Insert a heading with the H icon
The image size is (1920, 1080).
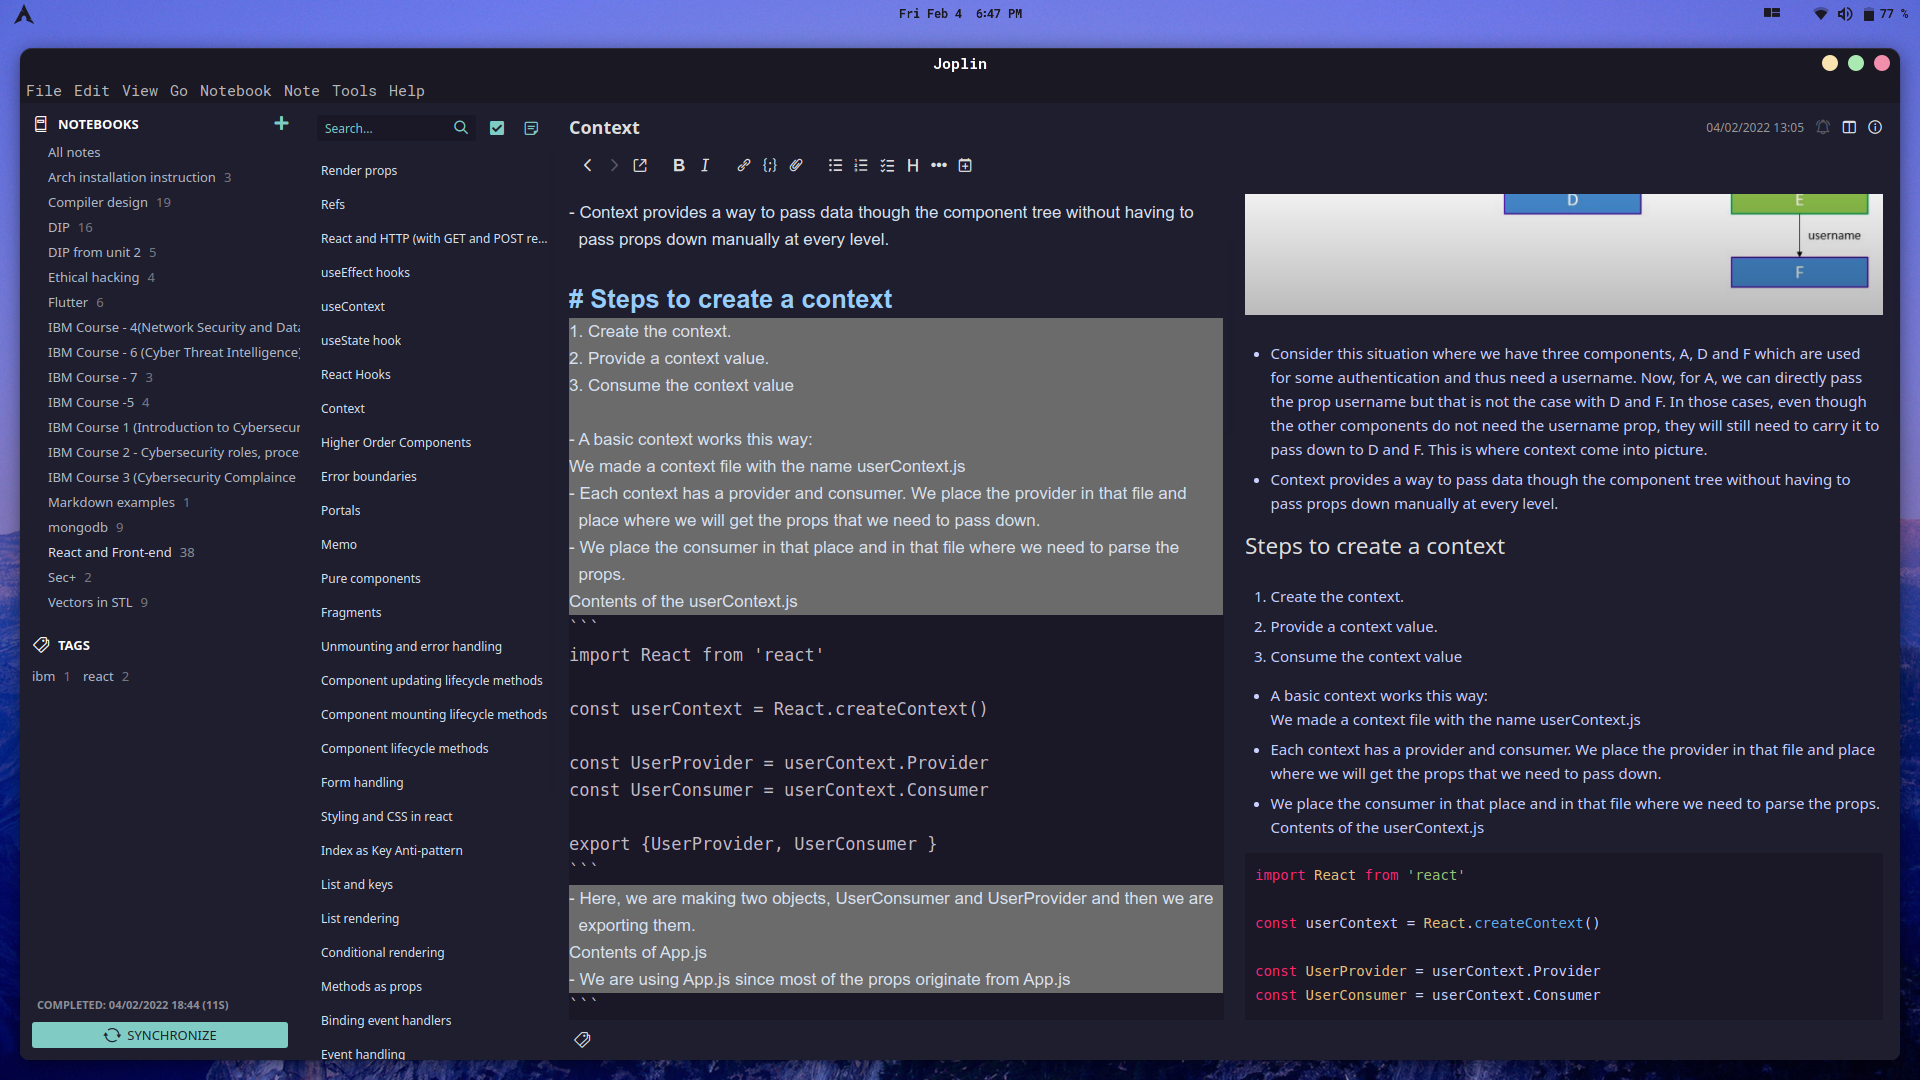click(x=912, y=165)
